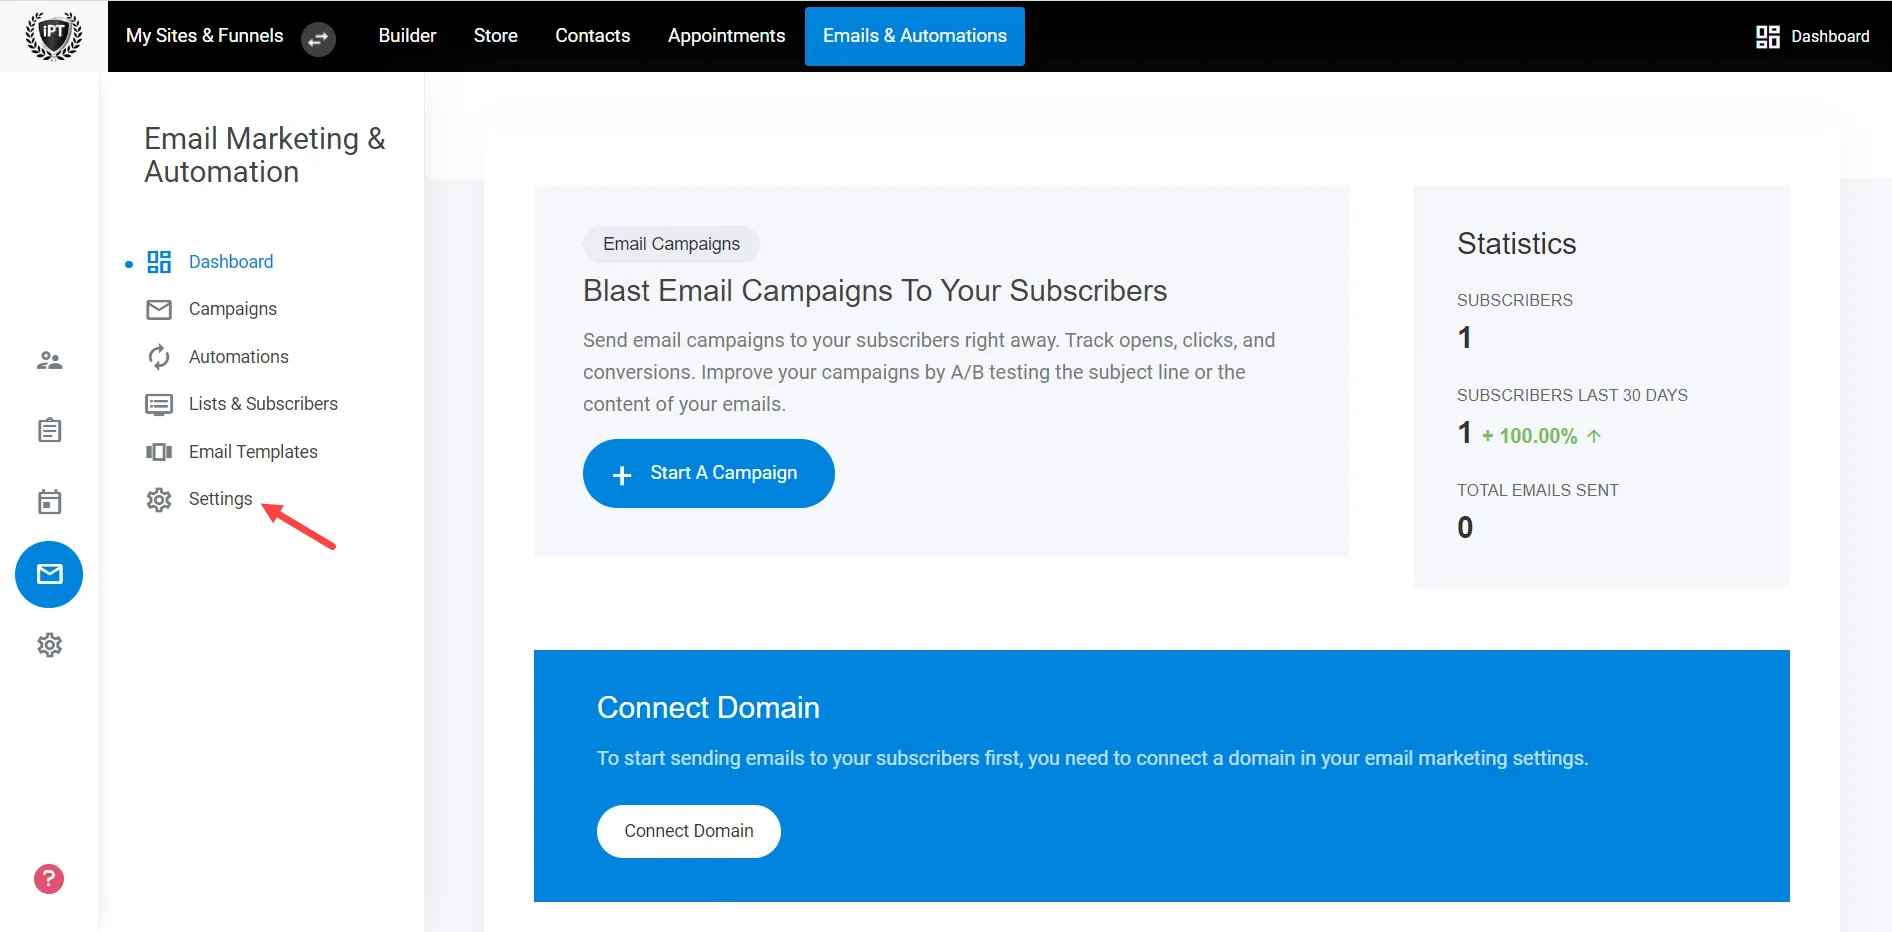The image size is (1892, 932).
Task: Select the Builder menu item
Action: pyautogui.click(x=406, y=36)
